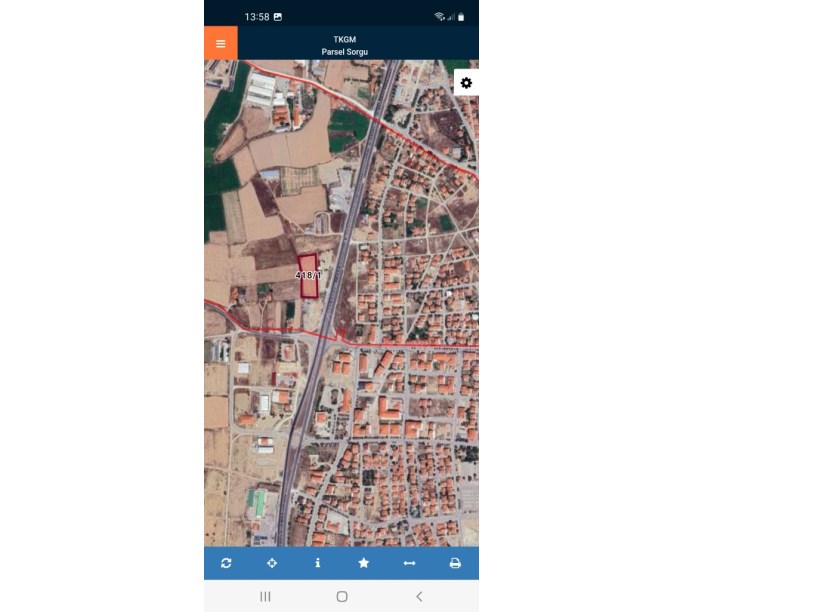Tap Android back navigation button
Image resolution: width=816 pixels, height=612 pixels.
tap(419, 596)
